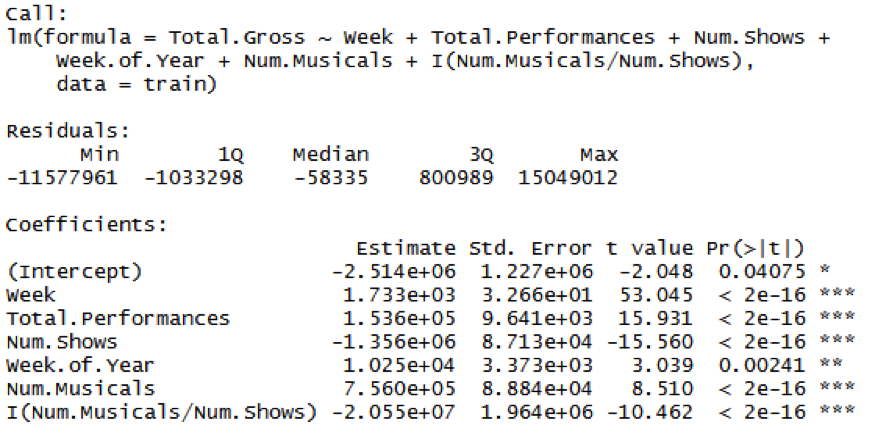Click the 'Estimate' column header

406,248
